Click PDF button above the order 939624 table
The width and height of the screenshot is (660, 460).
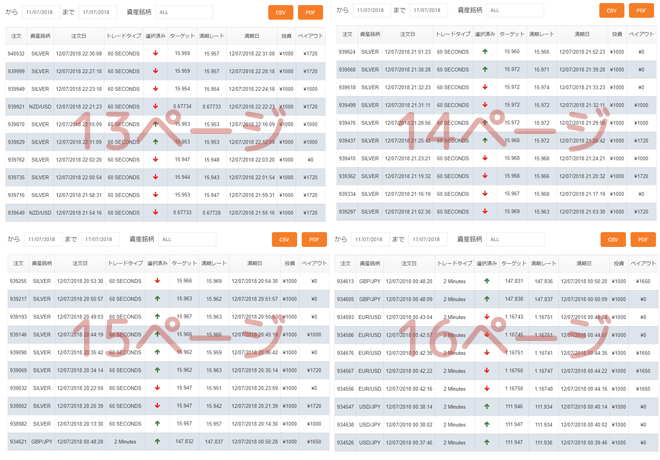point(641,10)
